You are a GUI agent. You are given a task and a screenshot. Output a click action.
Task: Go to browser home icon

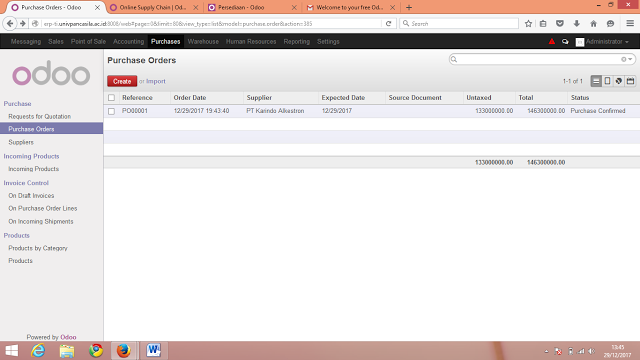pos(593,24)
